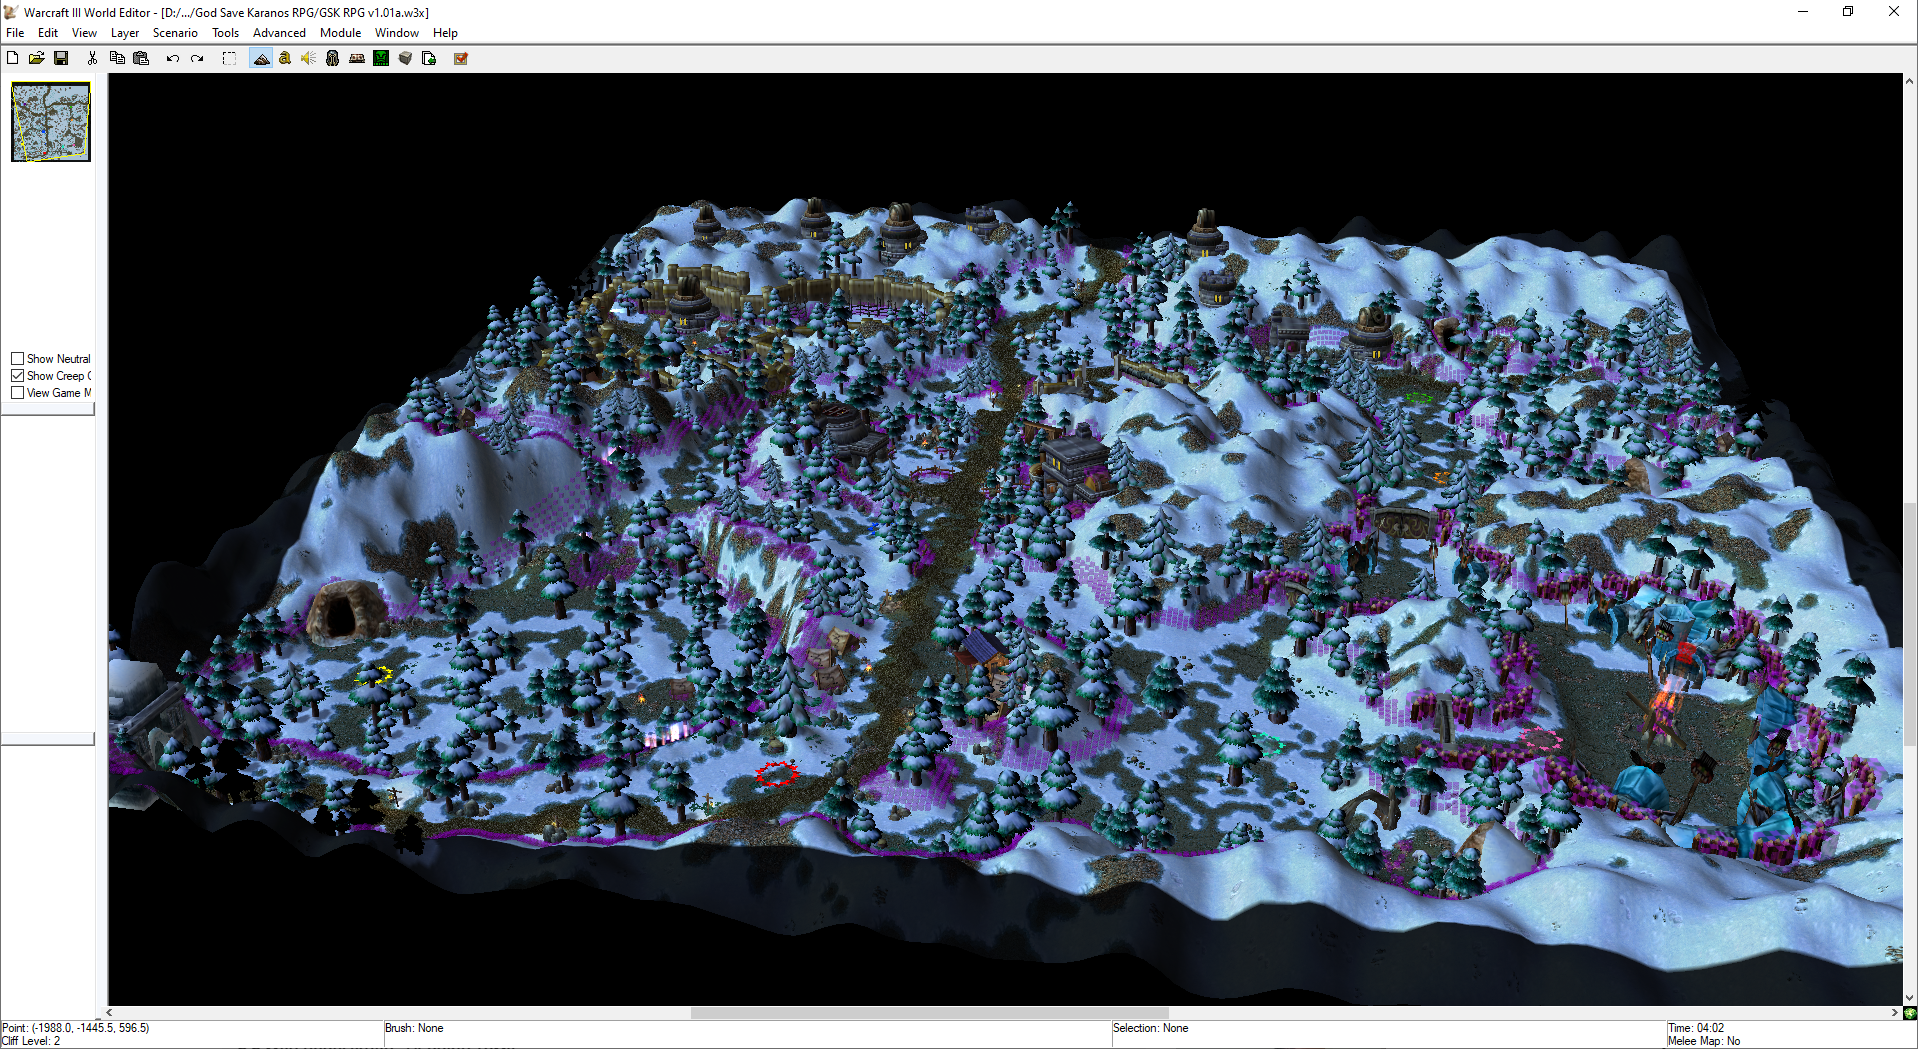Click the horizontal scrollbar left arrow
The width and height of the screenshot is (1918, 1049).
tap(110, 1013)
